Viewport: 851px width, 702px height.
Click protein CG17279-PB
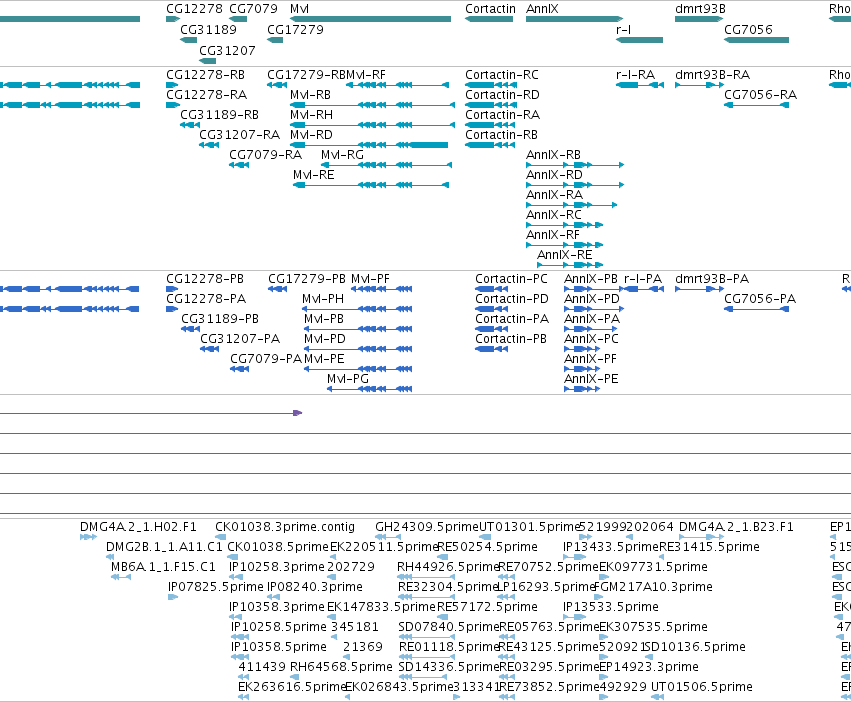(x=277, y=289)
